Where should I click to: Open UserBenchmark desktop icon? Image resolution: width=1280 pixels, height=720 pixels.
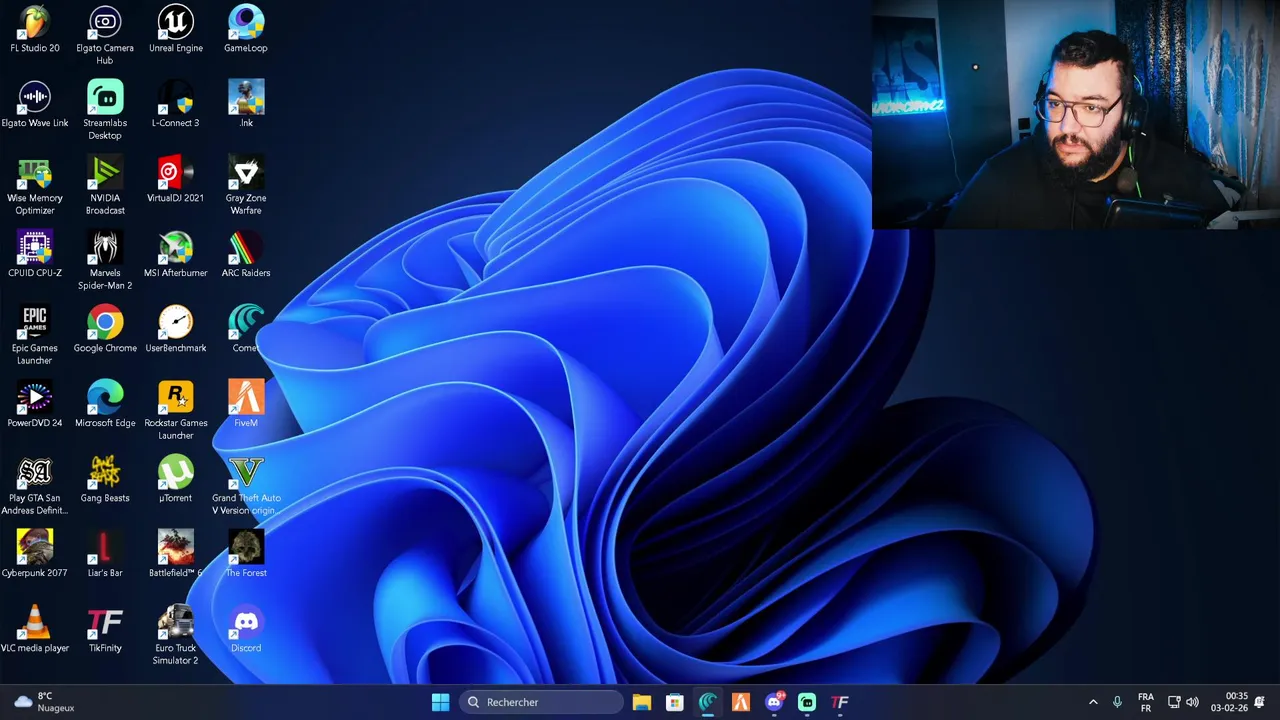pos(176,329)
